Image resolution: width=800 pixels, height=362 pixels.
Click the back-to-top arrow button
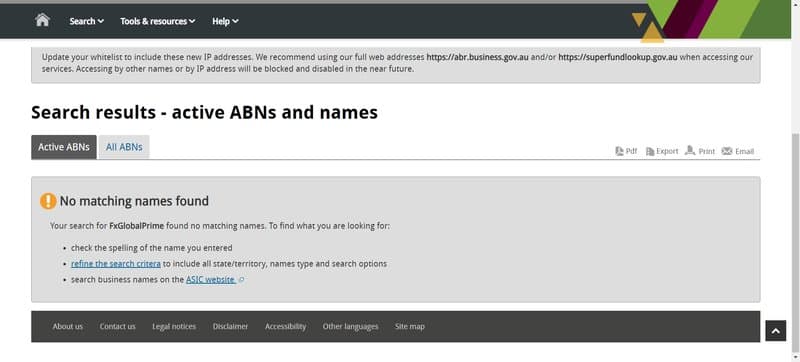coord(776,331)
